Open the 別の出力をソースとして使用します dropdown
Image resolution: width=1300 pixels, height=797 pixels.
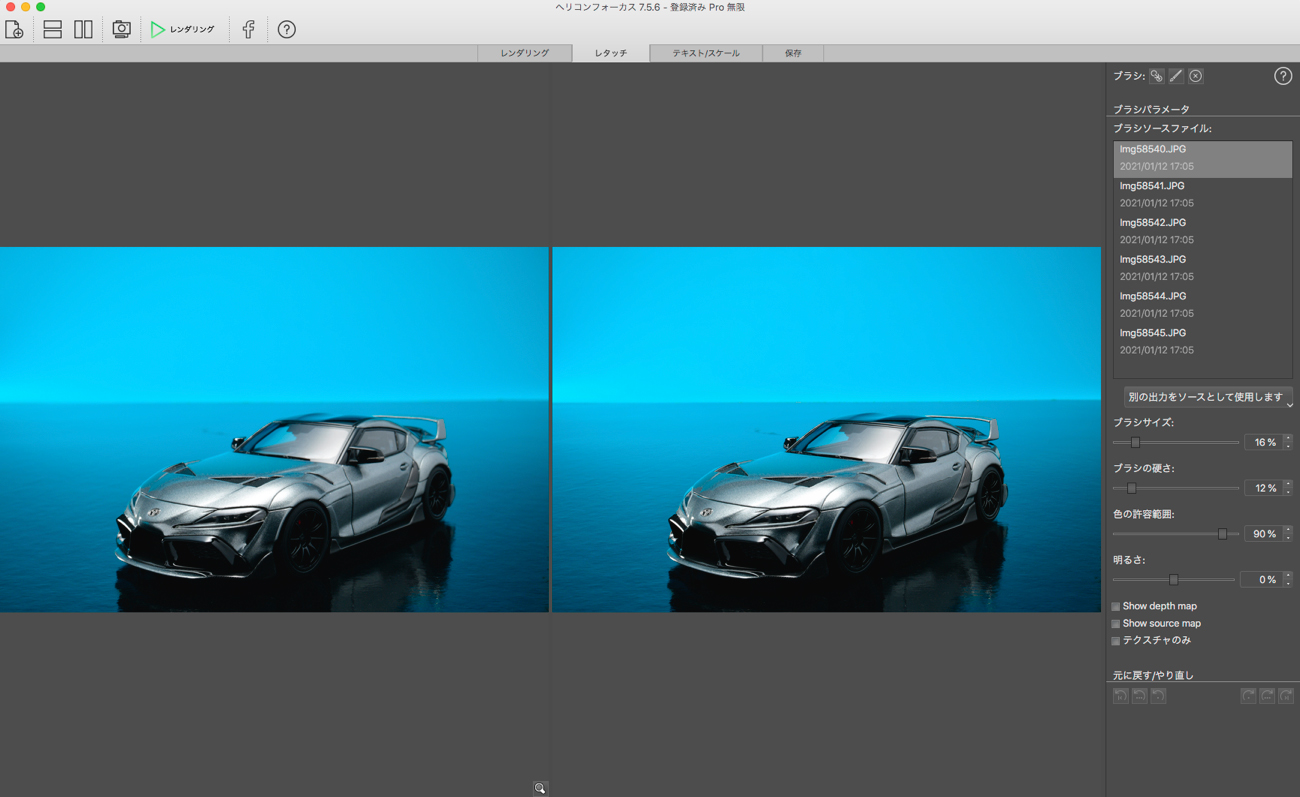click(x=1207, y=398)
